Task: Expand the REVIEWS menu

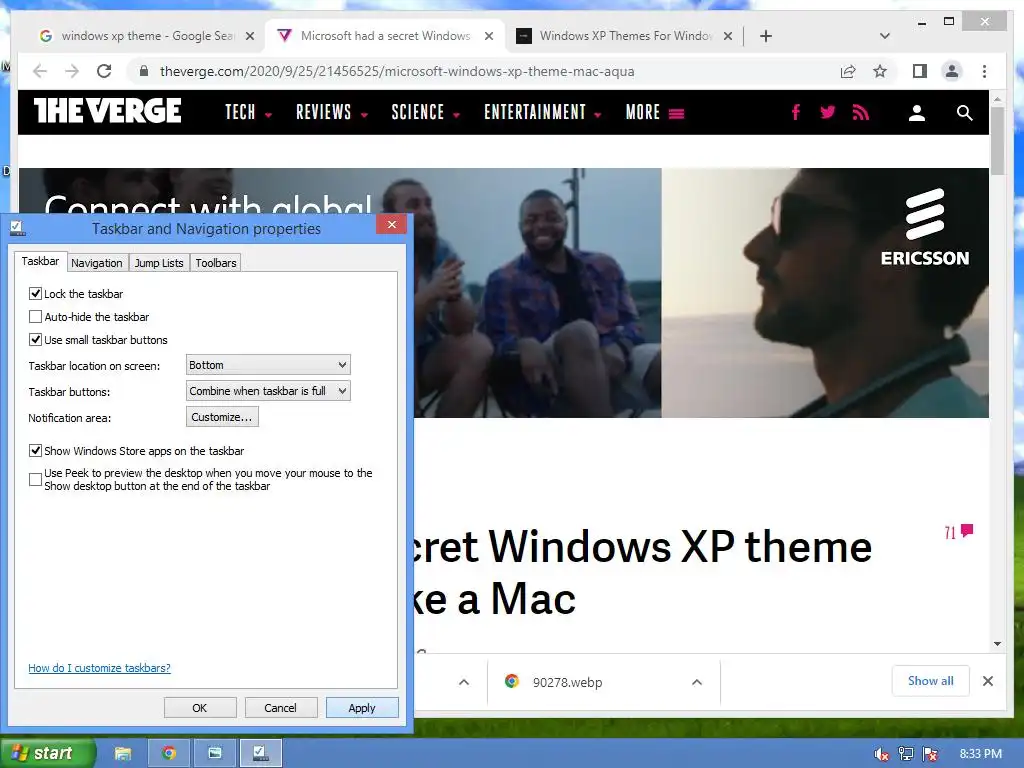Action: [332, 112]
